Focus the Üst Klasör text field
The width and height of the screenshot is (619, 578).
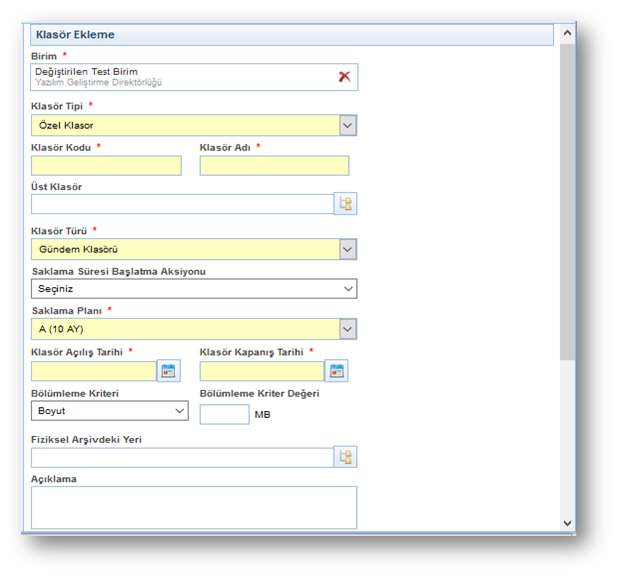181,204
